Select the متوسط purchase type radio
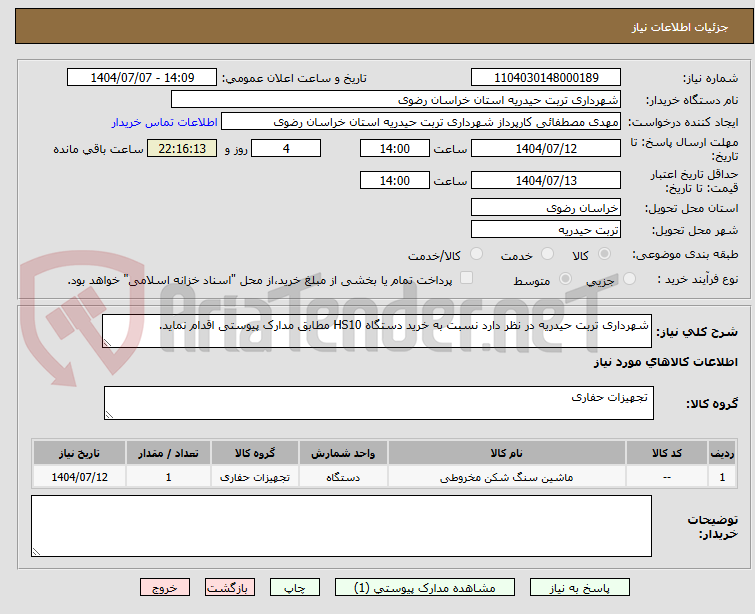Screen dimensions: 755x614 point(565,279)
